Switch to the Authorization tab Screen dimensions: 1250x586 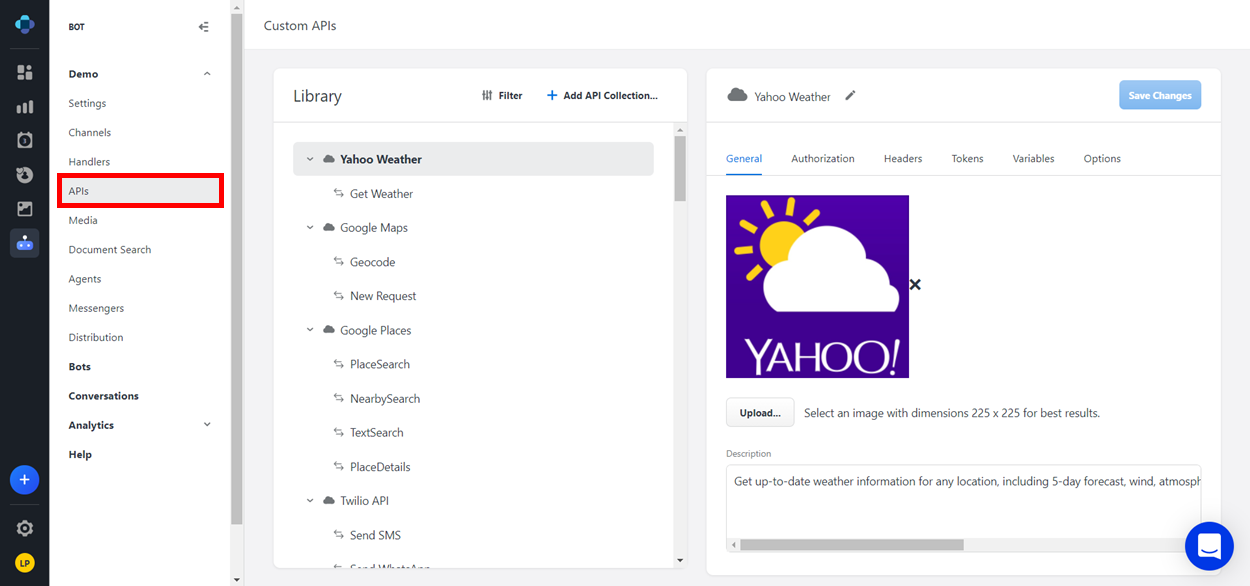(x=822, y=158)
